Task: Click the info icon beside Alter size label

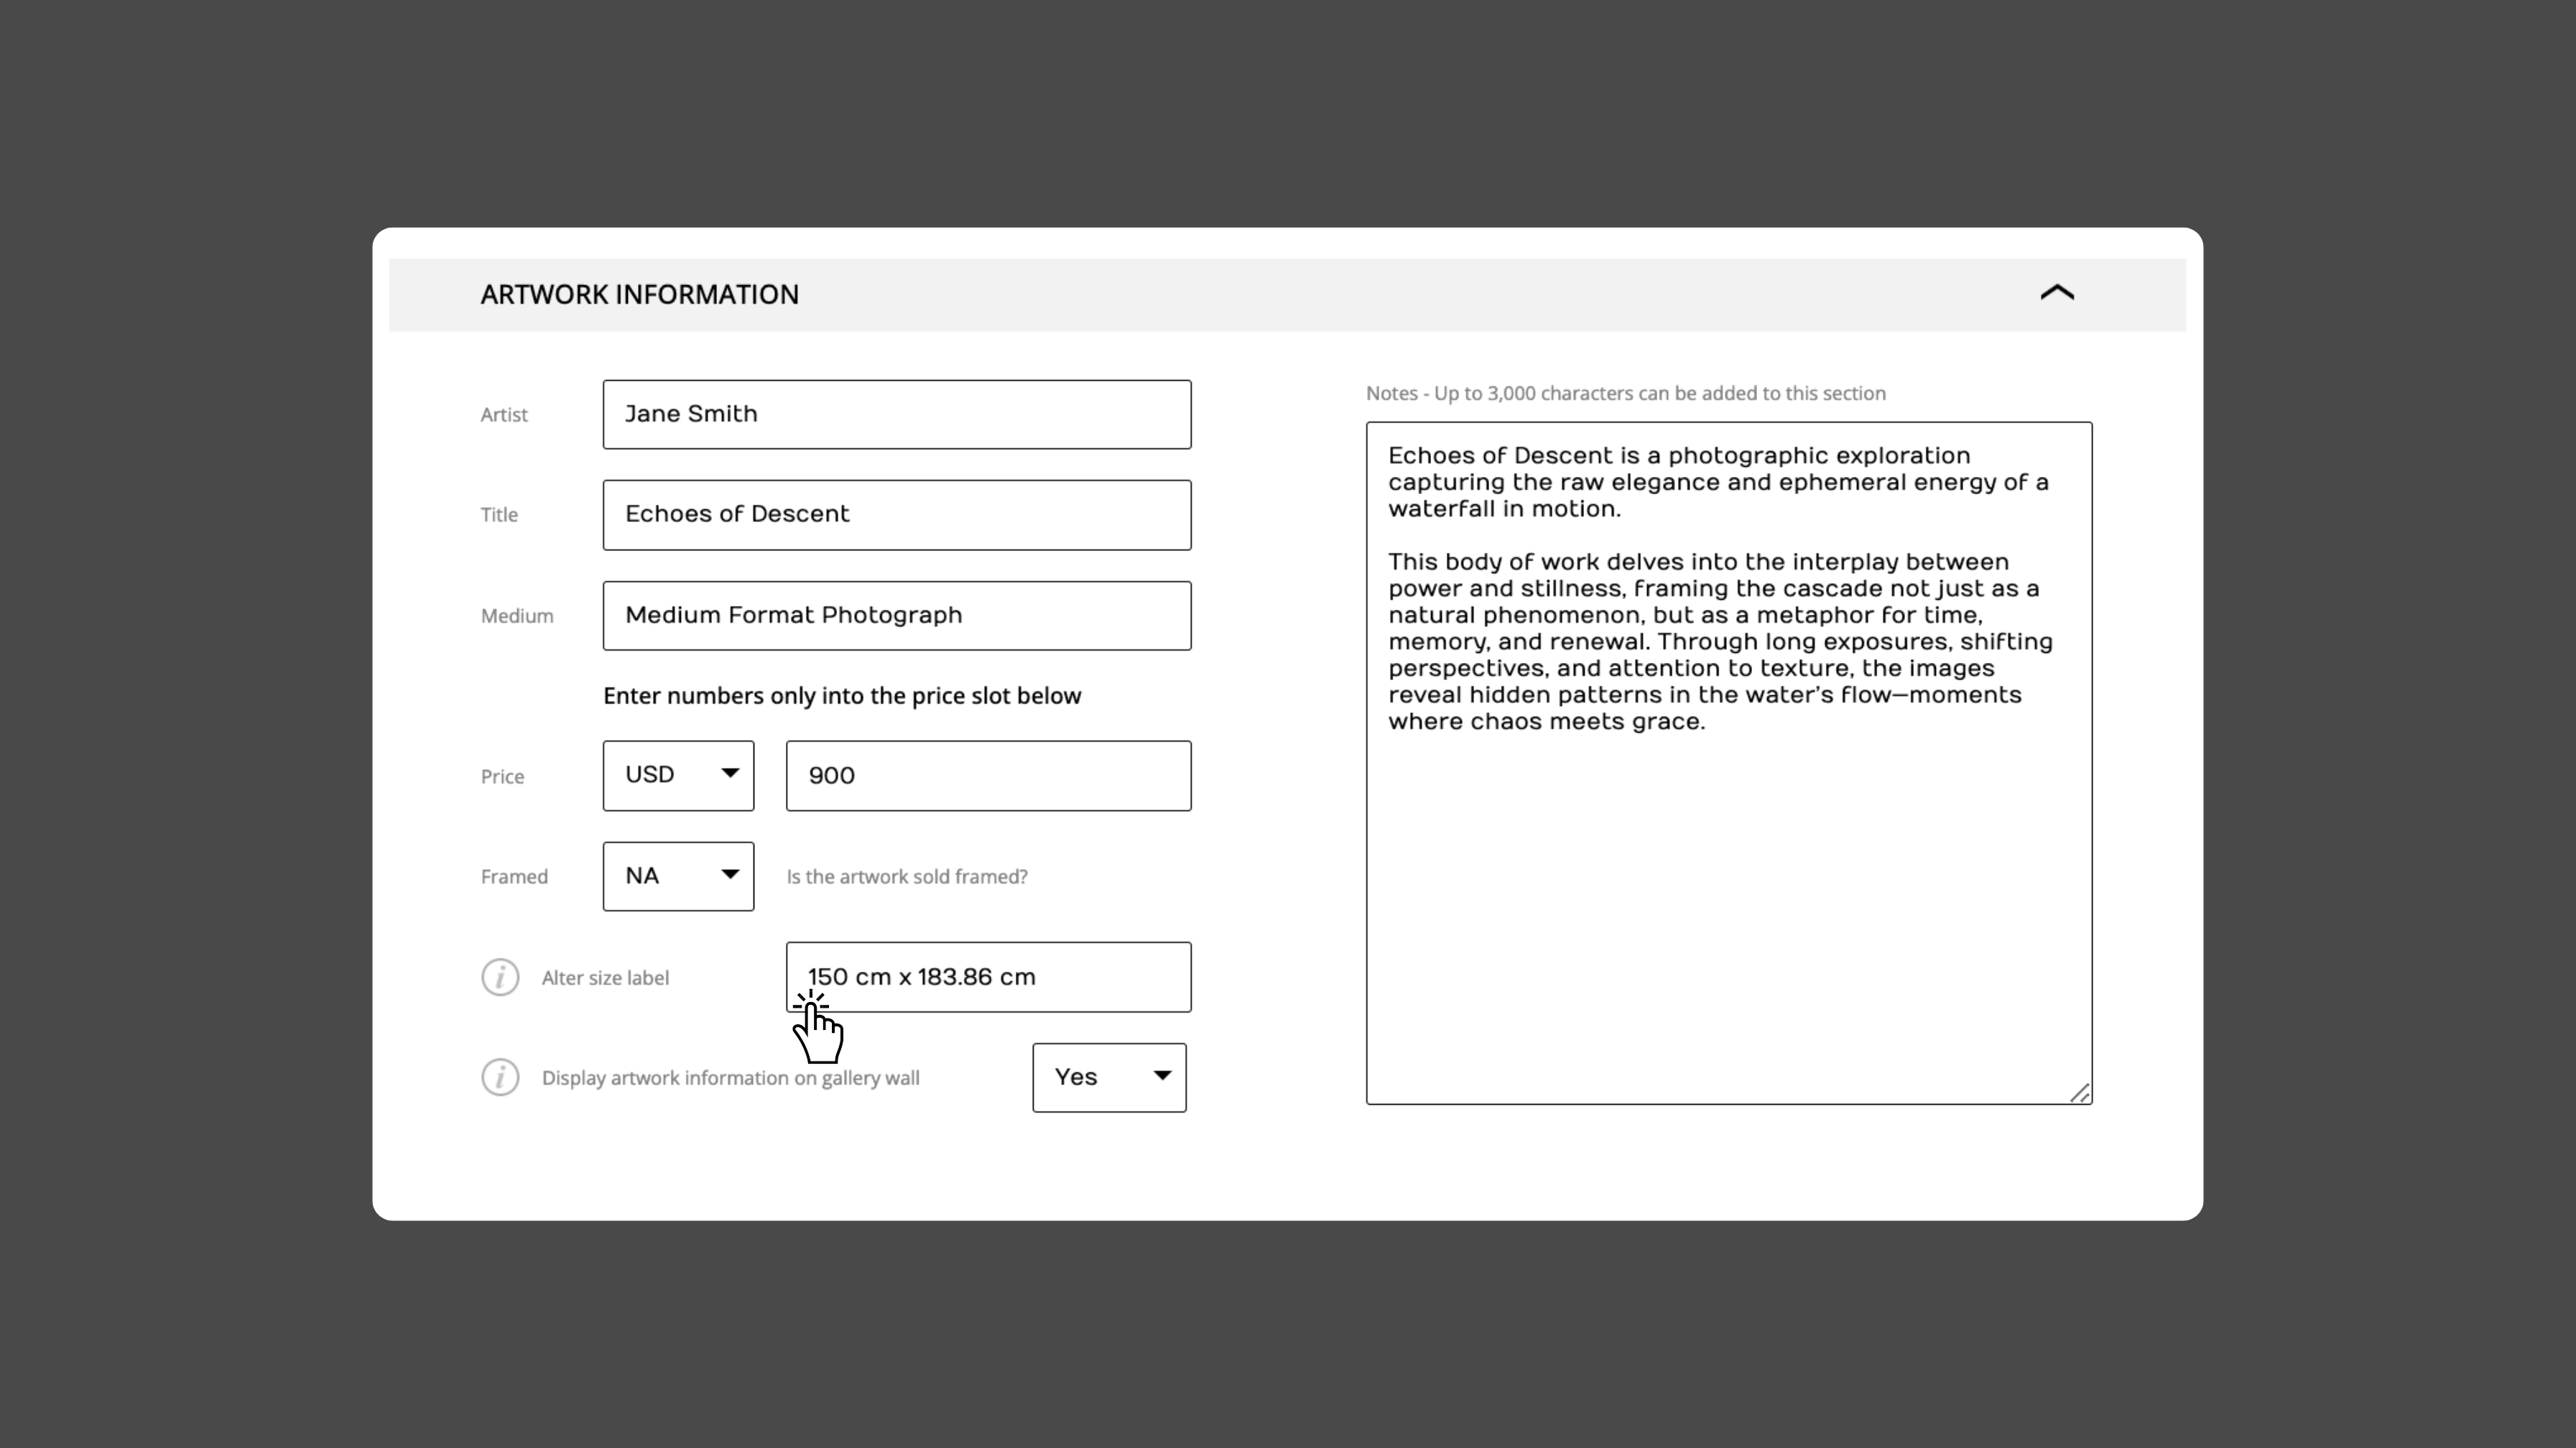Action: [x=500, y=977]
